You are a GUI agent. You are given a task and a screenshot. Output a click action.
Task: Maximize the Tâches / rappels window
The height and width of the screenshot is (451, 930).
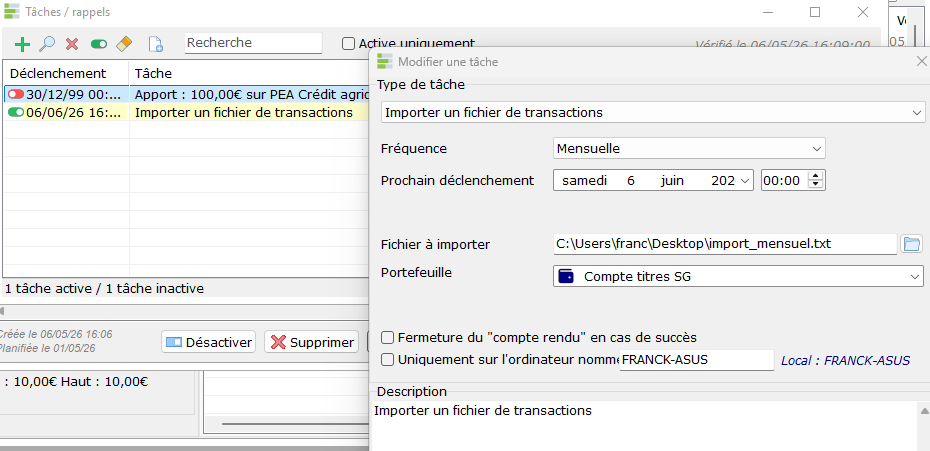point(815,12)
